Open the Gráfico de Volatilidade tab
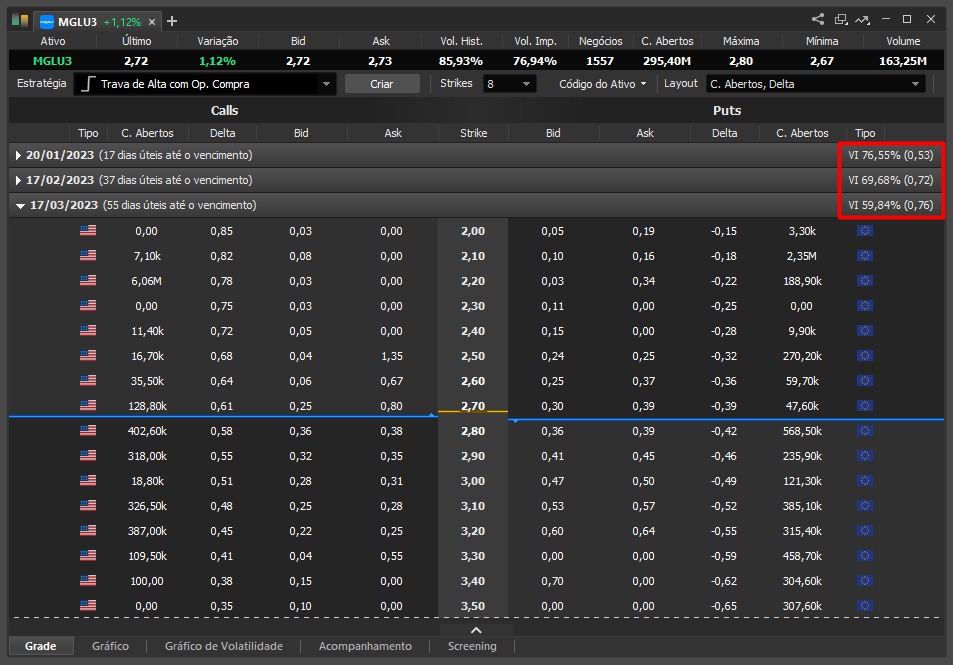 tap(224, 646)
